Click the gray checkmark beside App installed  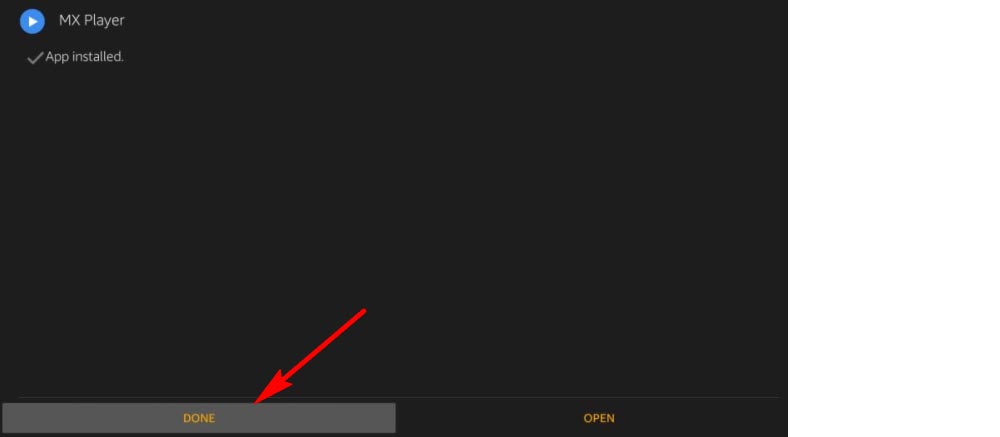click(x=34, y=58)
